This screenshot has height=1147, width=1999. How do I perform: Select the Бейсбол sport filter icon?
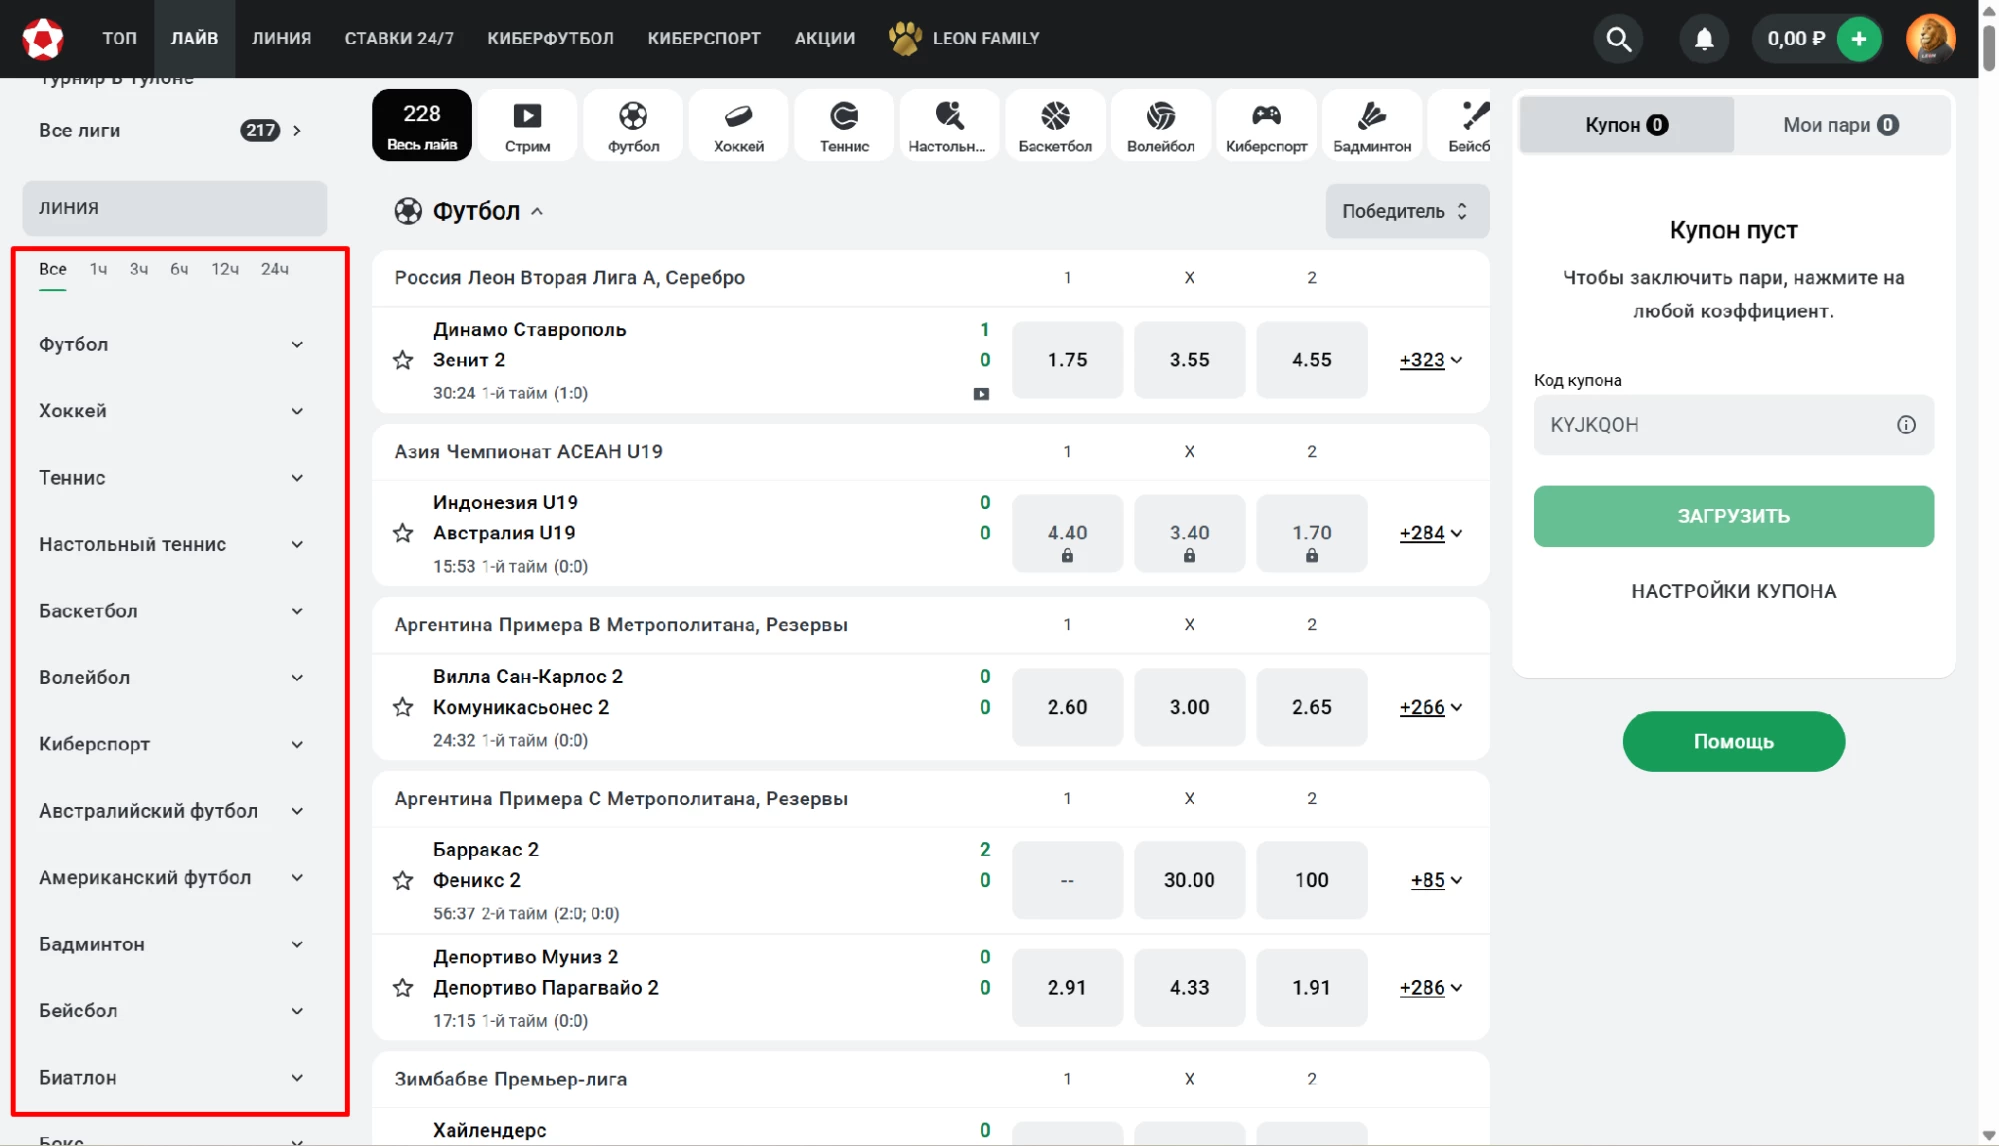point(1461,125)
